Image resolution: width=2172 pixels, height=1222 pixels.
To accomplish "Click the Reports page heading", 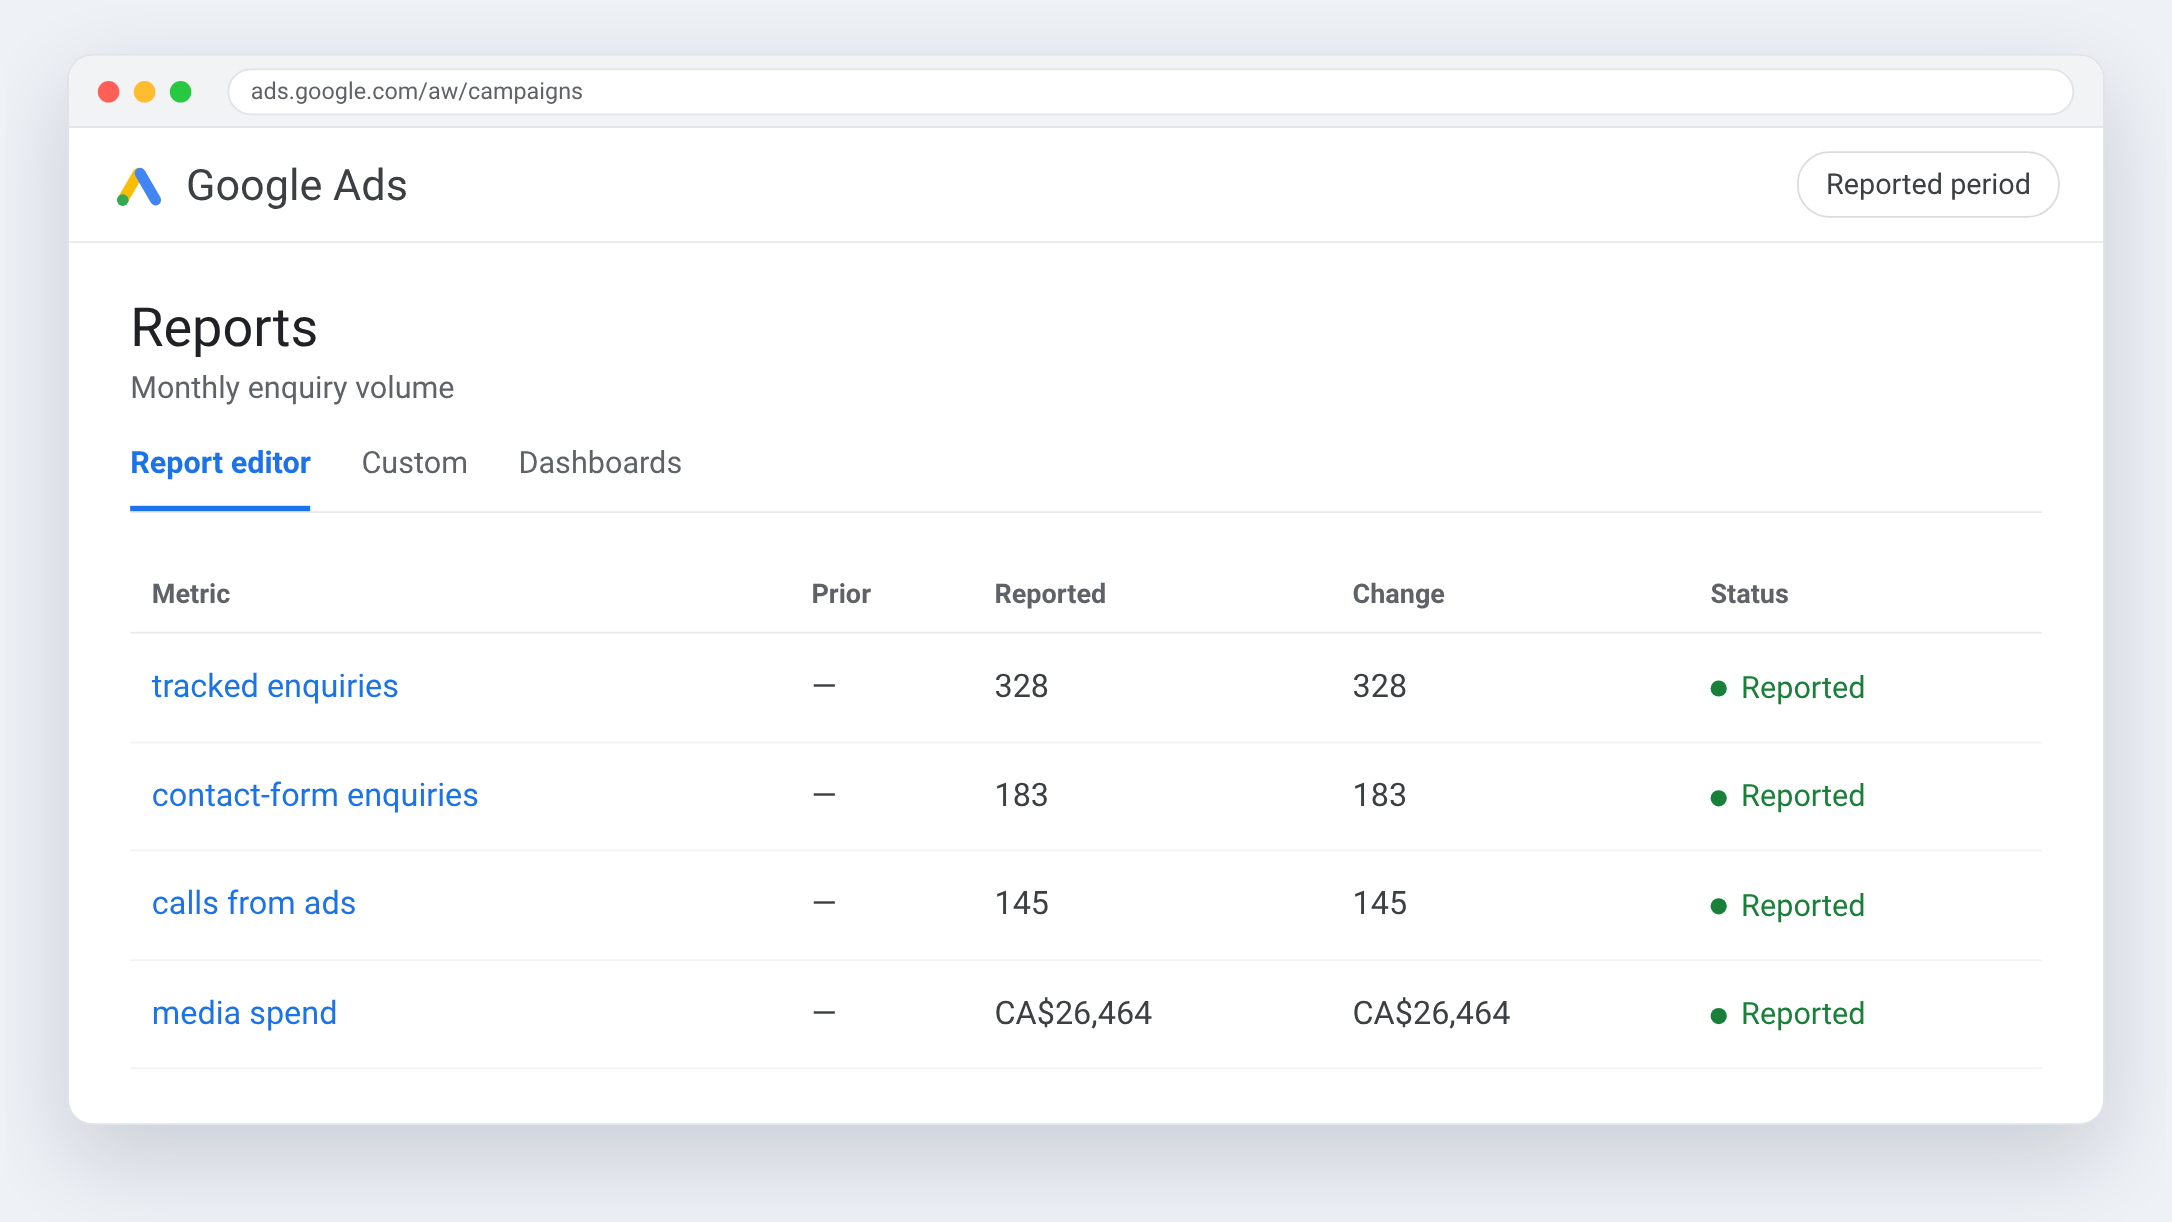I will (x=224, y=328).
